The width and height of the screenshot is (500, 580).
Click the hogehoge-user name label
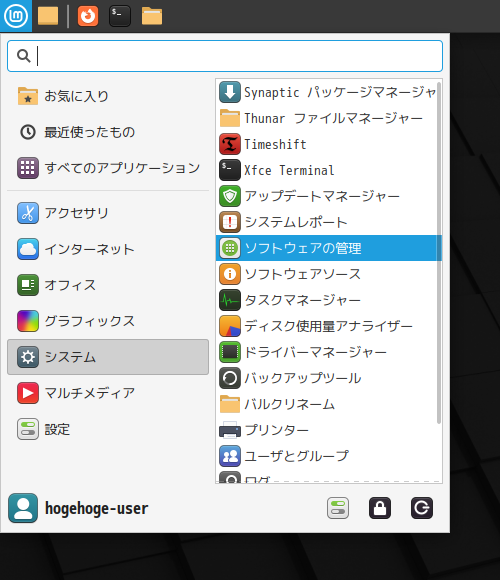(97, 508)
